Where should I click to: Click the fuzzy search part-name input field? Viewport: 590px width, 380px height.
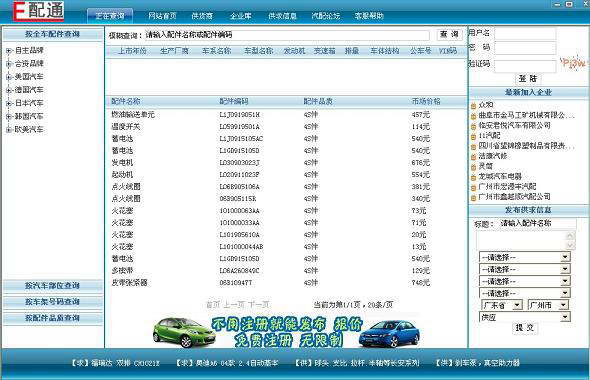point(286,35)
